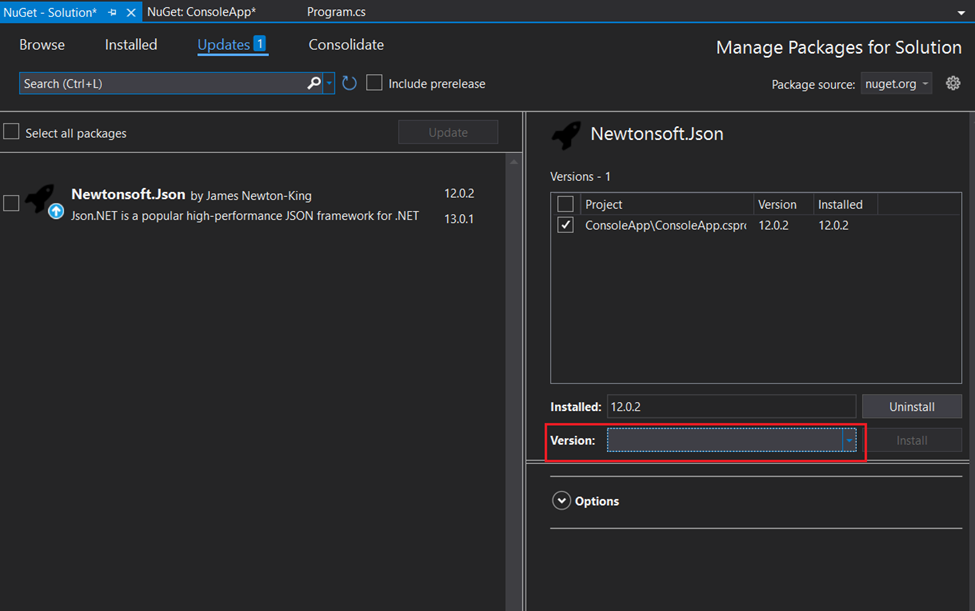Uncheck ConsoleApp.csproj in the project list
975x611 pixels.
[x=565, y=224]
